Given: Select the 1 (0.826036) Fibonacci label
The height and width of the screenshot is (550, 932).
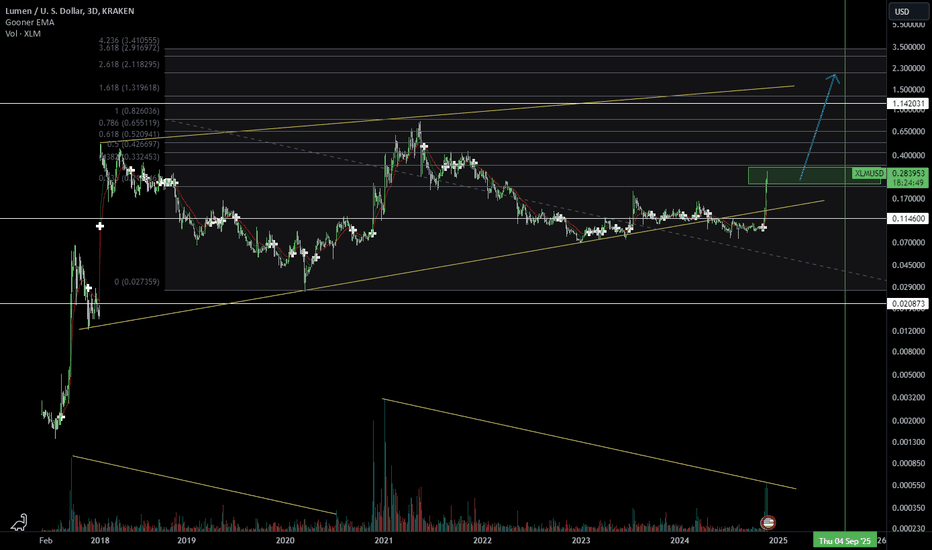Looking at the screenshot, I should click(137, 111).
